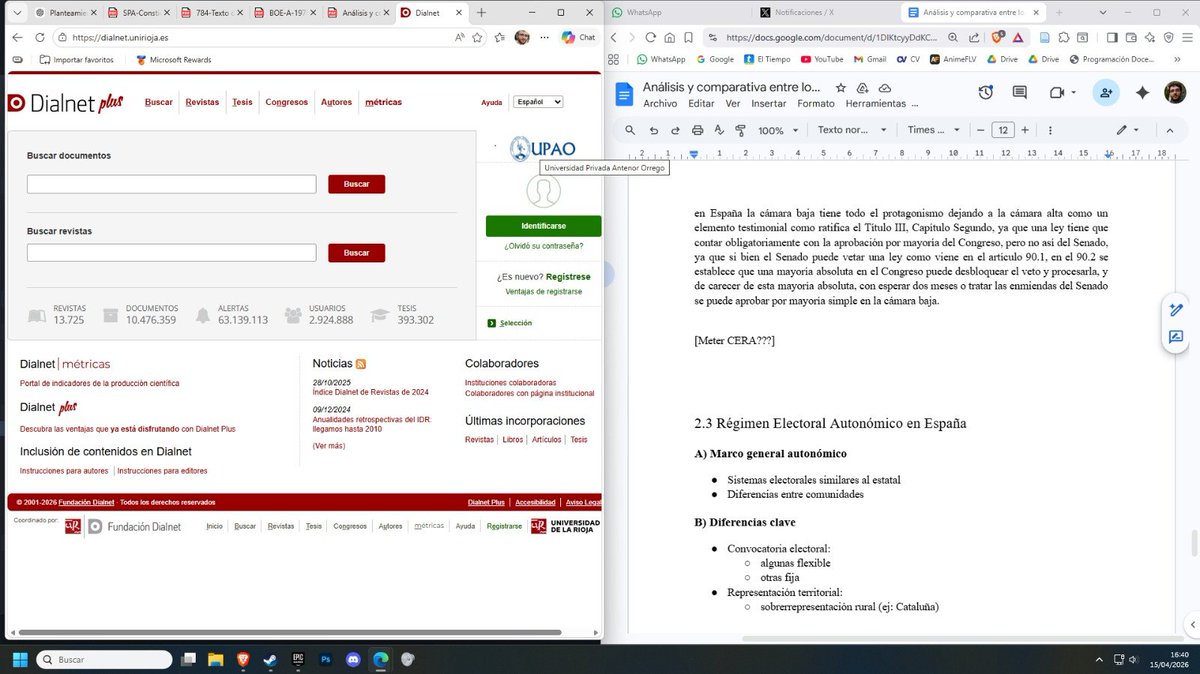Viewport: 1200px width, 674px height.
Task: Open zoom level 100% dropdown in Docs
Action: coord(776,130)
